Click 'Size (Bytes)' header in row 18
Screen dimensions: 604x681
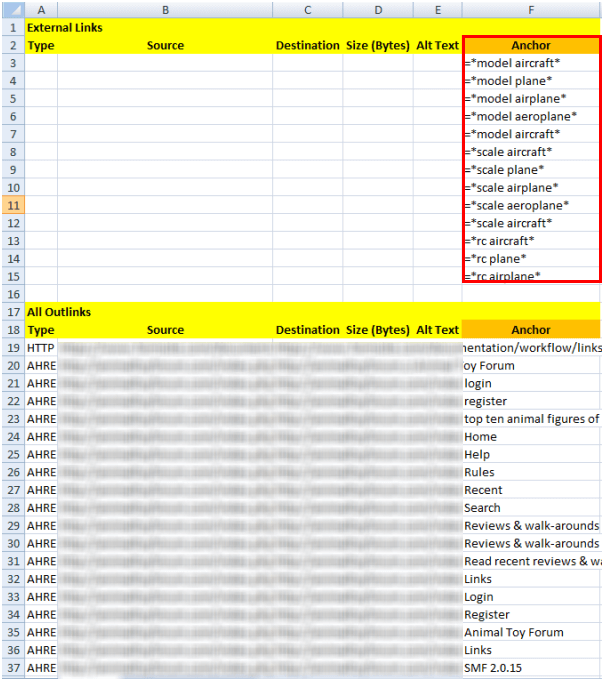tap(378, 330)
